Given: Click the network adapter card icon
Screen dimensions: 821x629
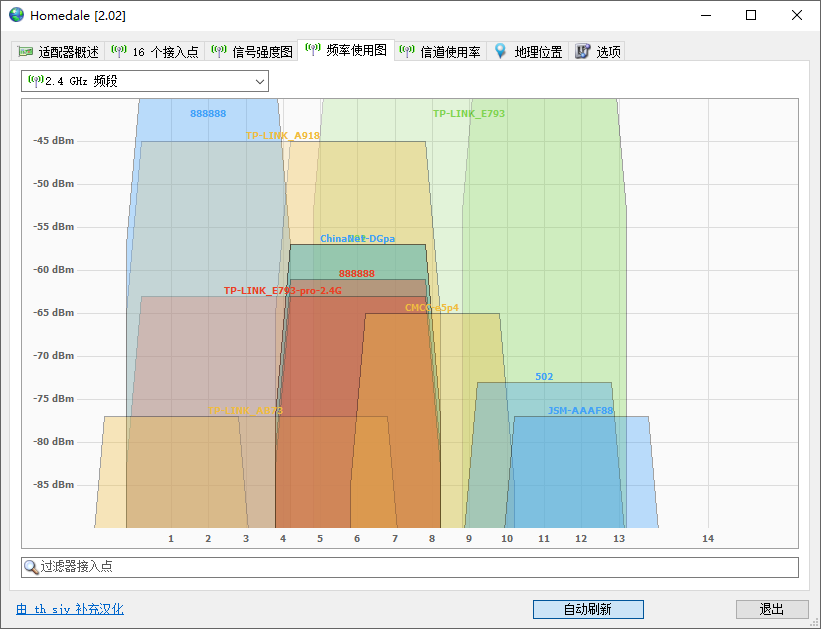Looking at the screenshot, I should [x=26, y=52].
